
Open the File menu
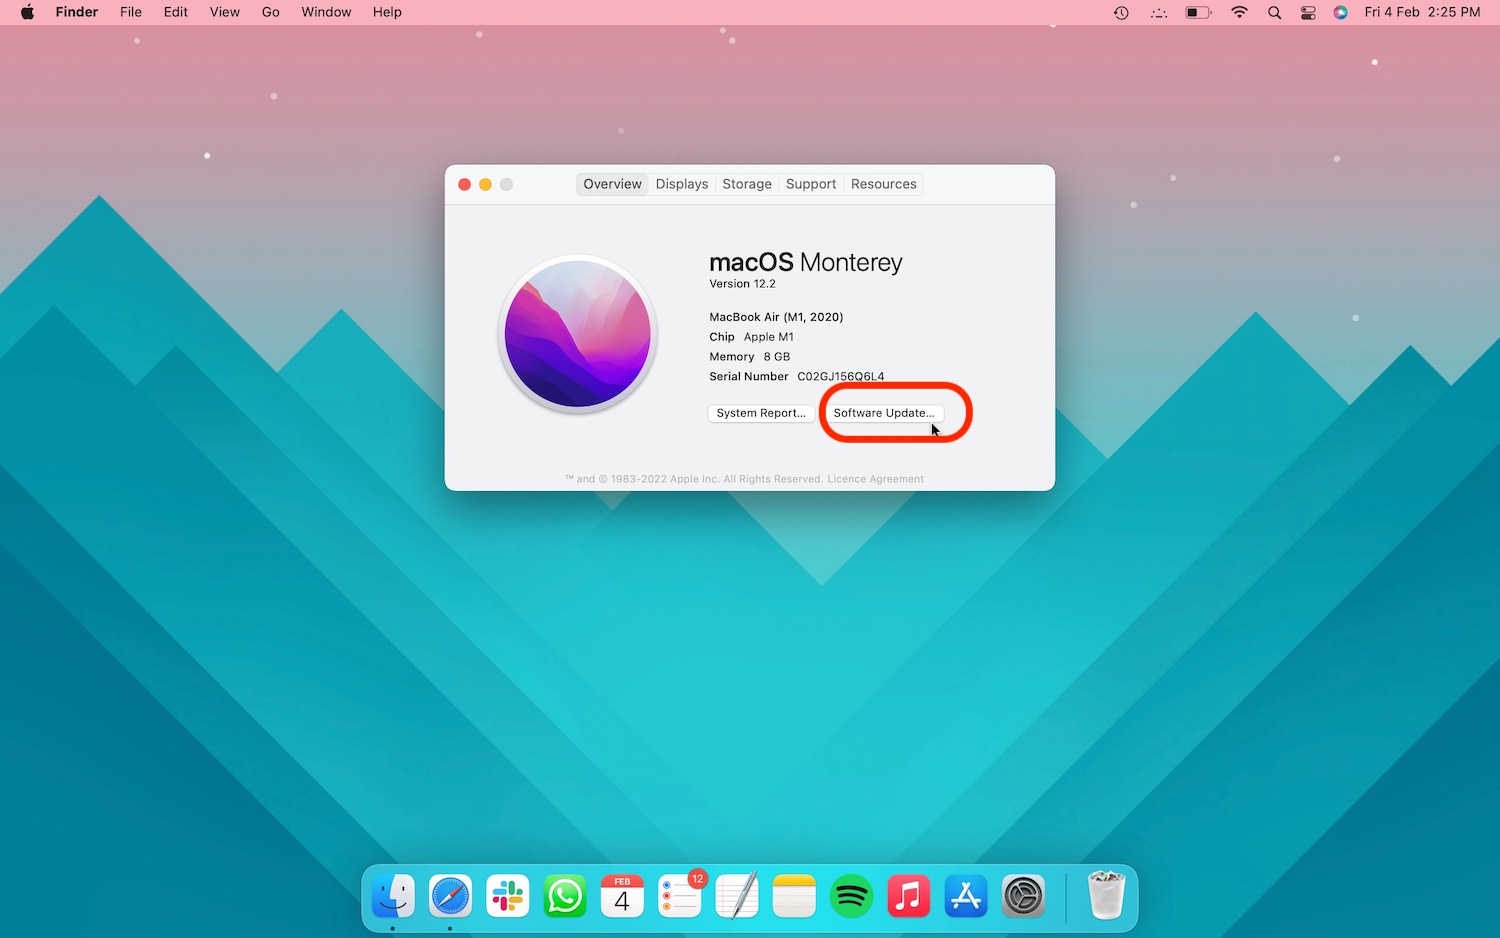pyautogui.click(x=131, y=12)
